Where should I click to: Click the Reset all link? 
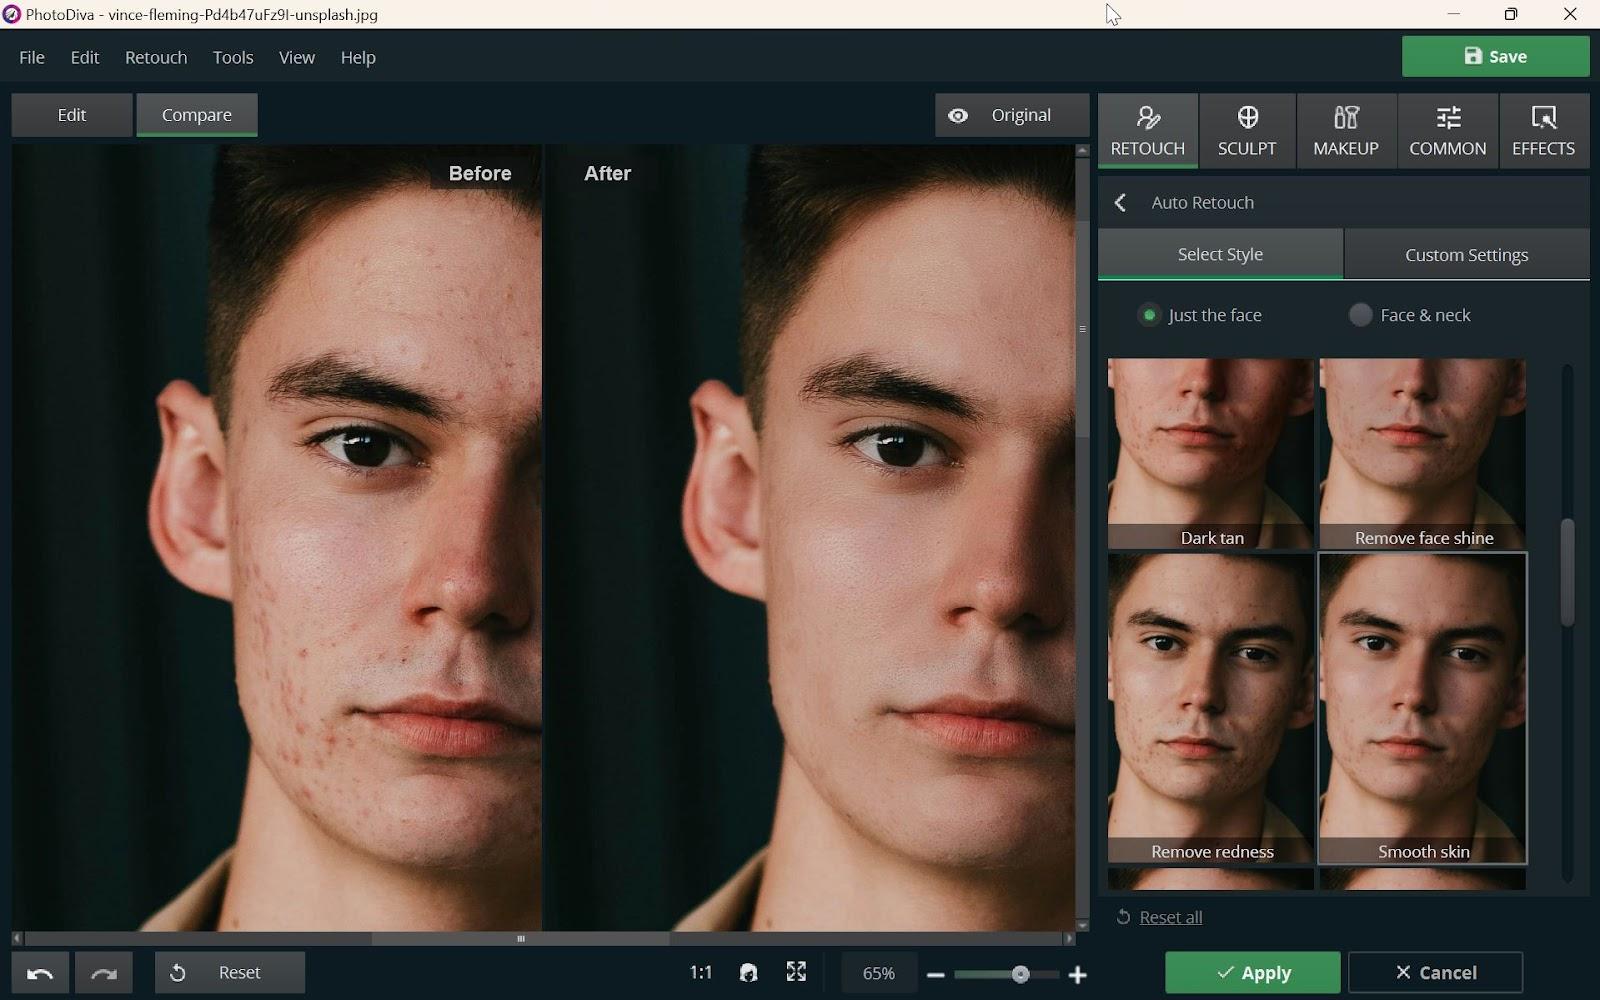[x=1170, y=917]
